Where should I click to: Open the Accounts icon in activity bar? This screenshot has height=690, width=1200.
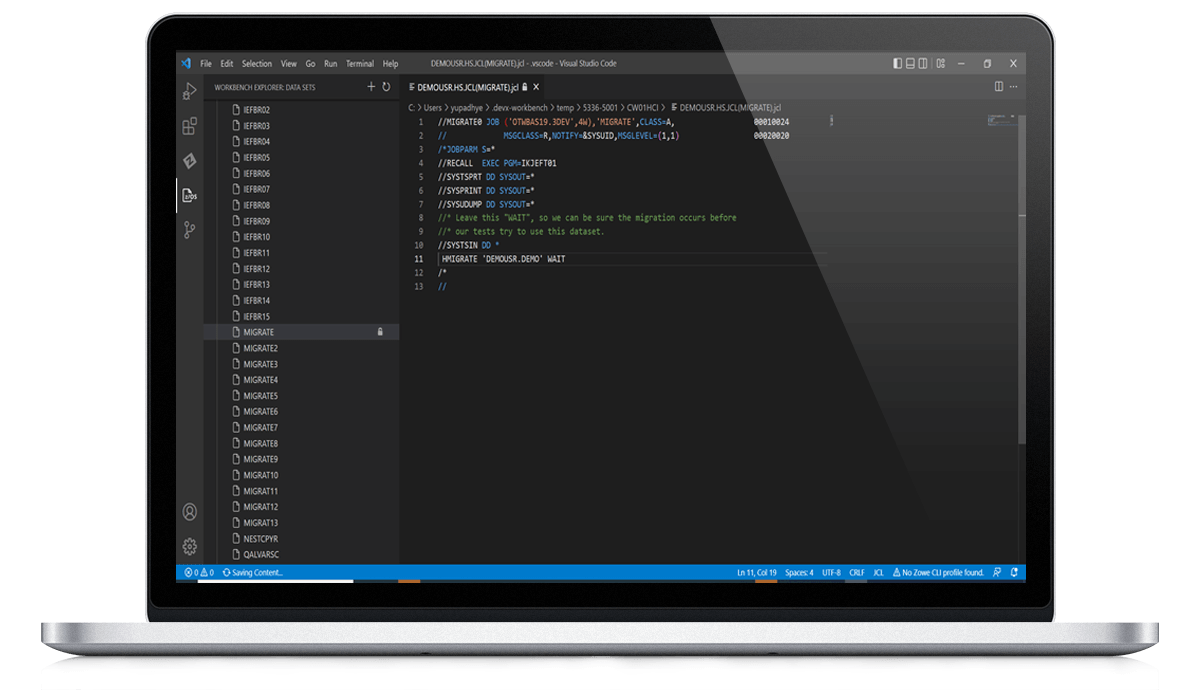[x=189, y=512]
